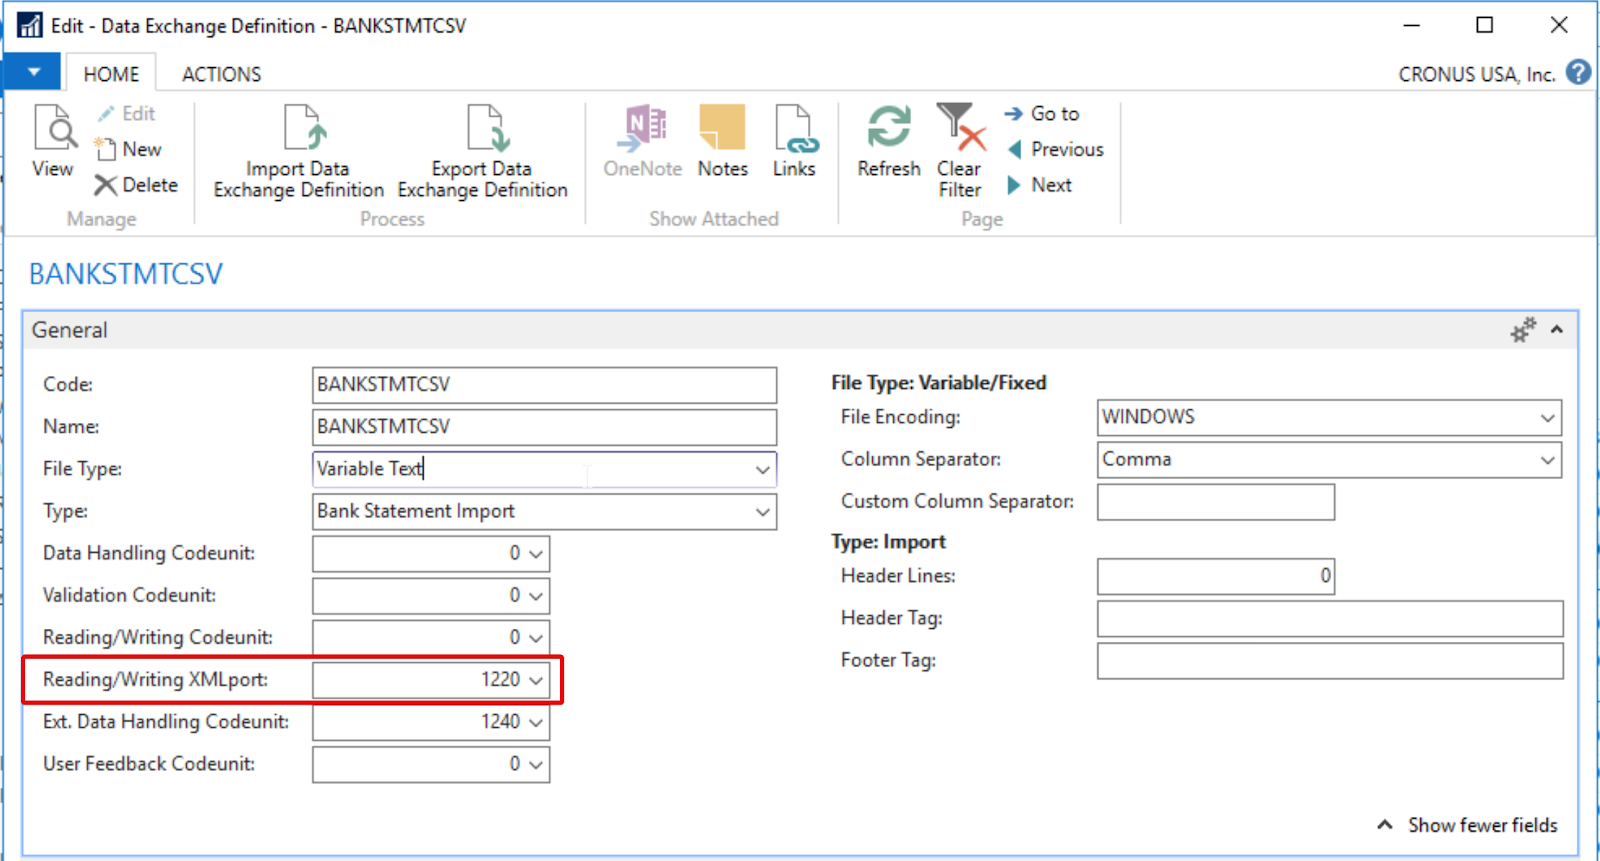
Task: Click the Edit pencil in the ribbon
Action: [x=126, y=114]
